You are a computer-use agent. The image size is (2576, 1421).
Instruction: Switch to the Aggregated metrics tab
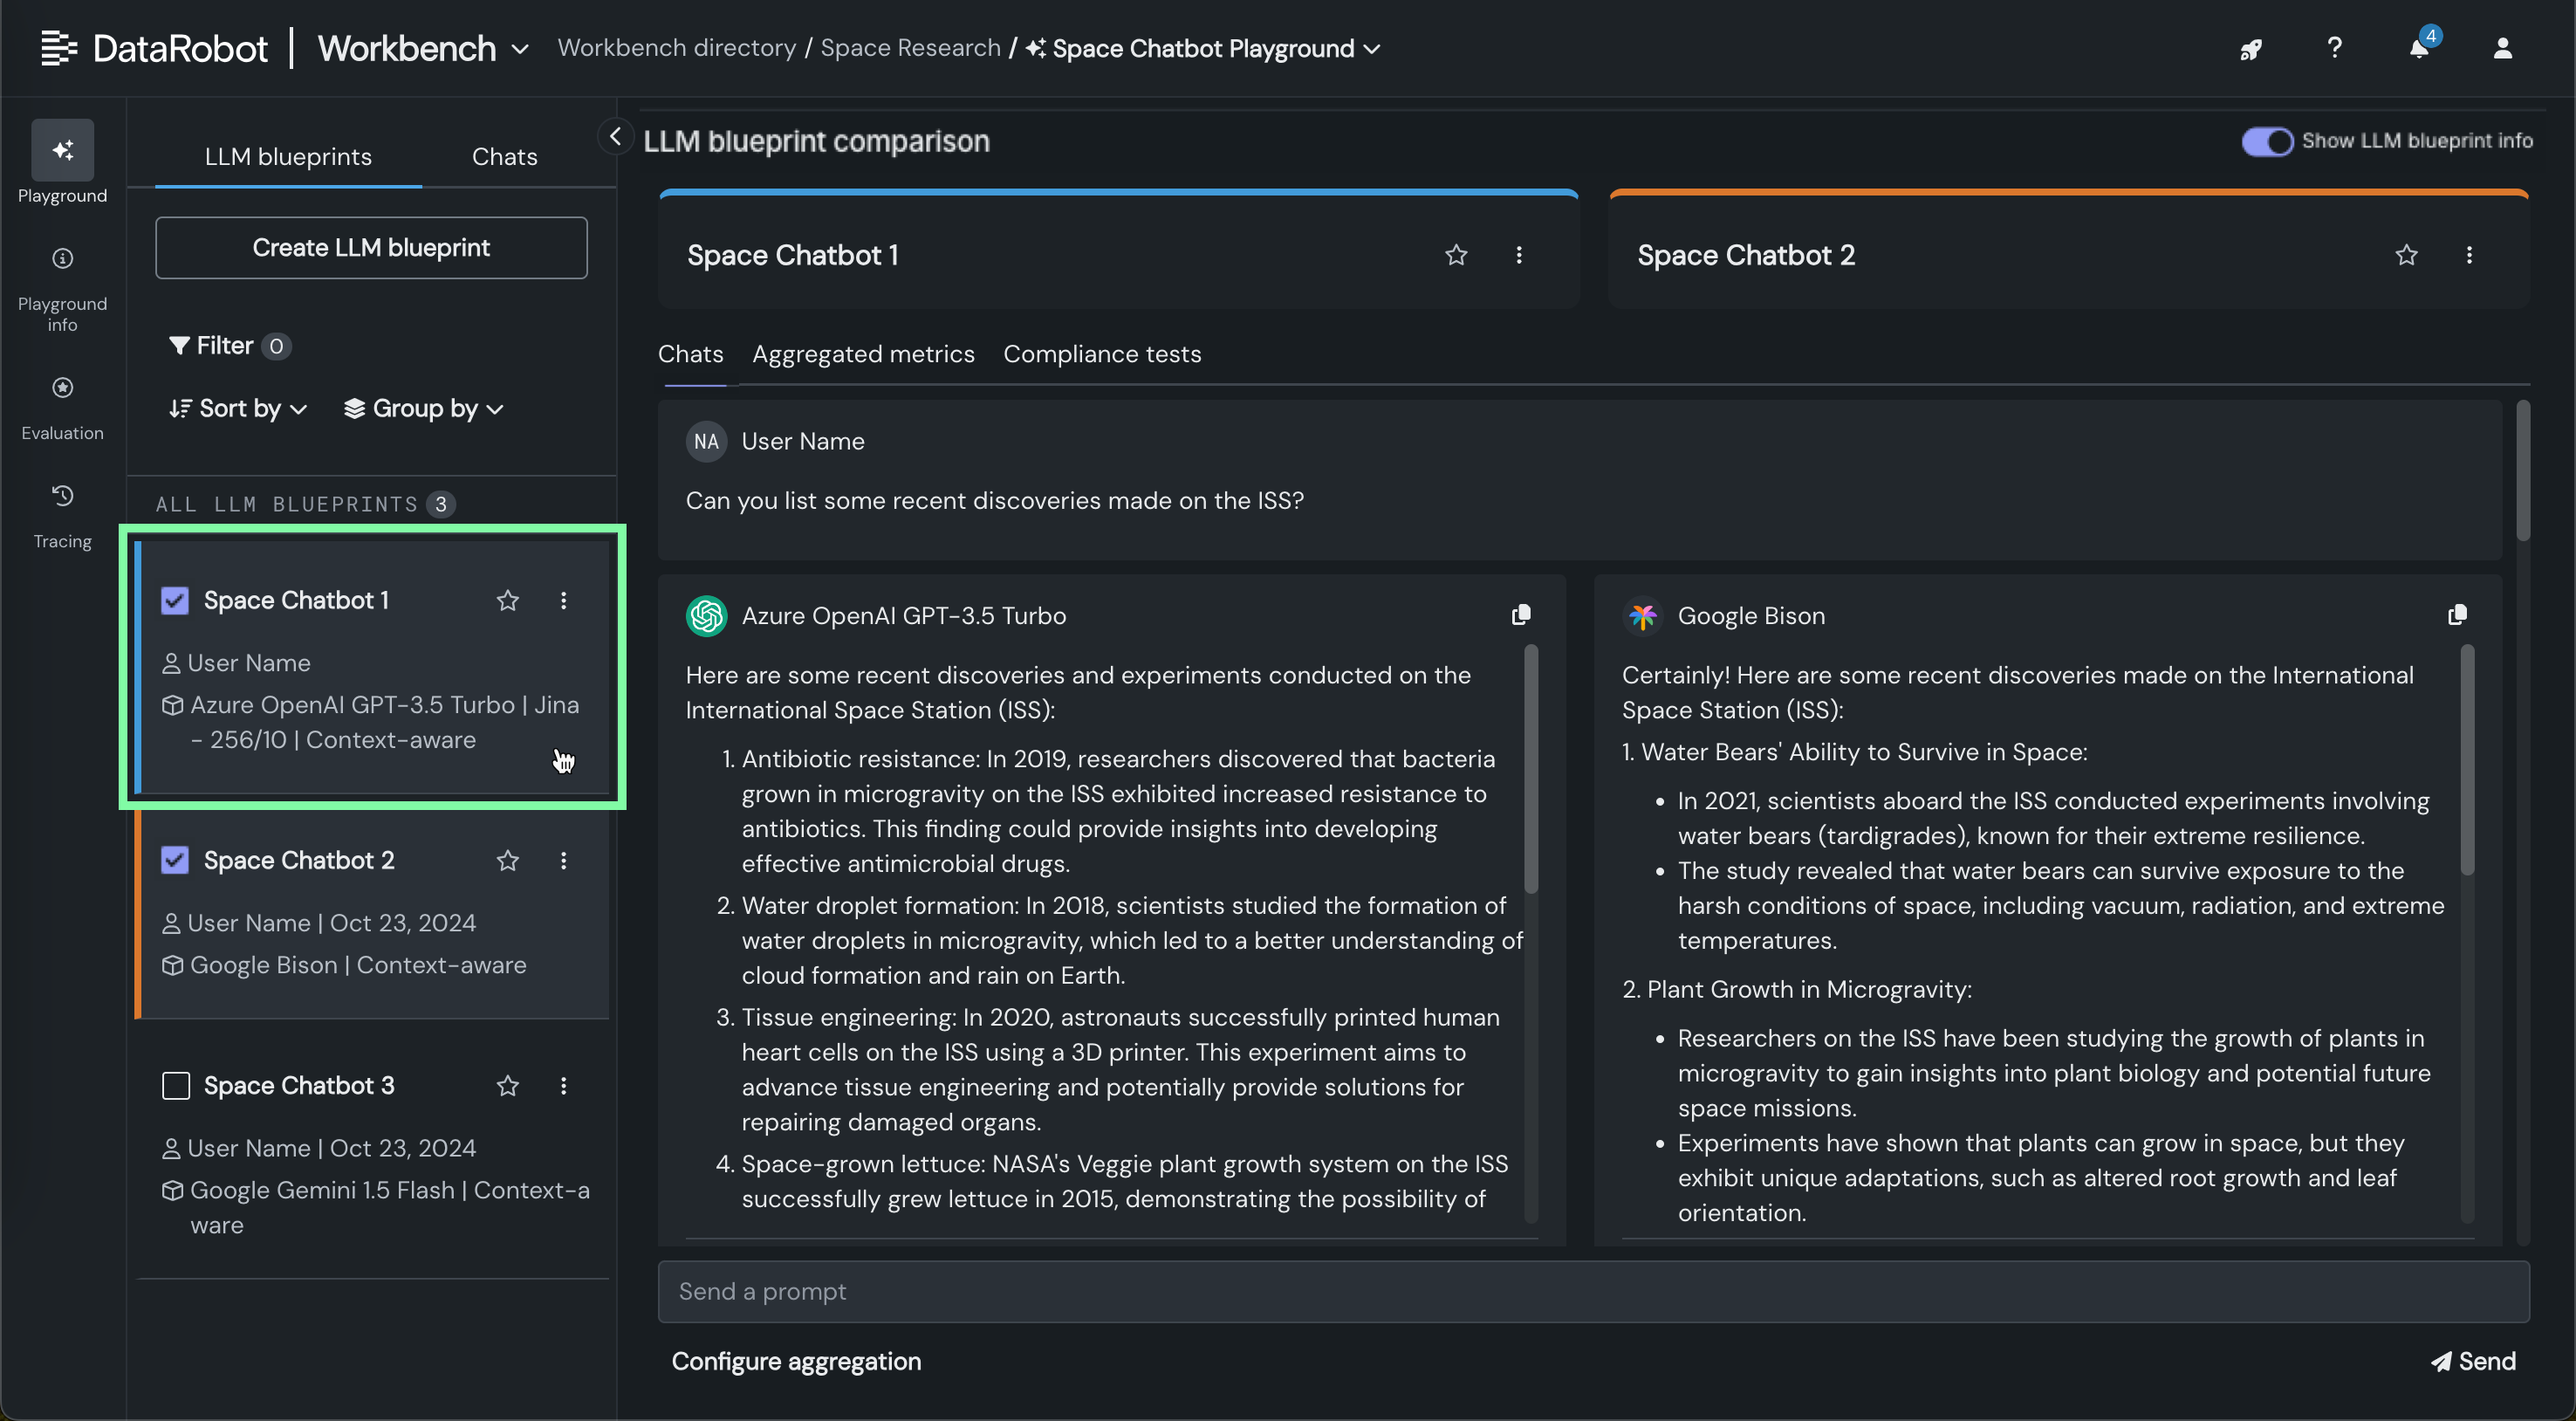(862, 354)
